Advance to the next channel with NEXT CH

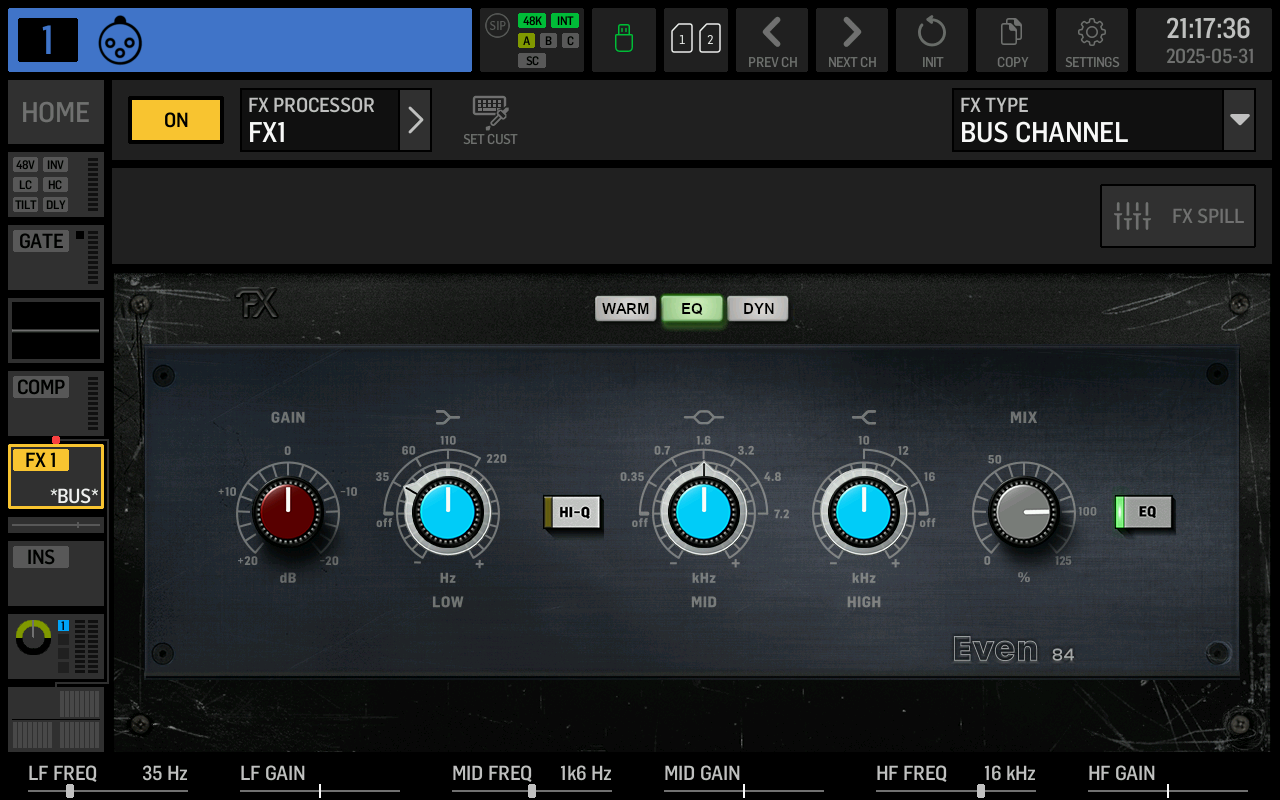[851, 40]
